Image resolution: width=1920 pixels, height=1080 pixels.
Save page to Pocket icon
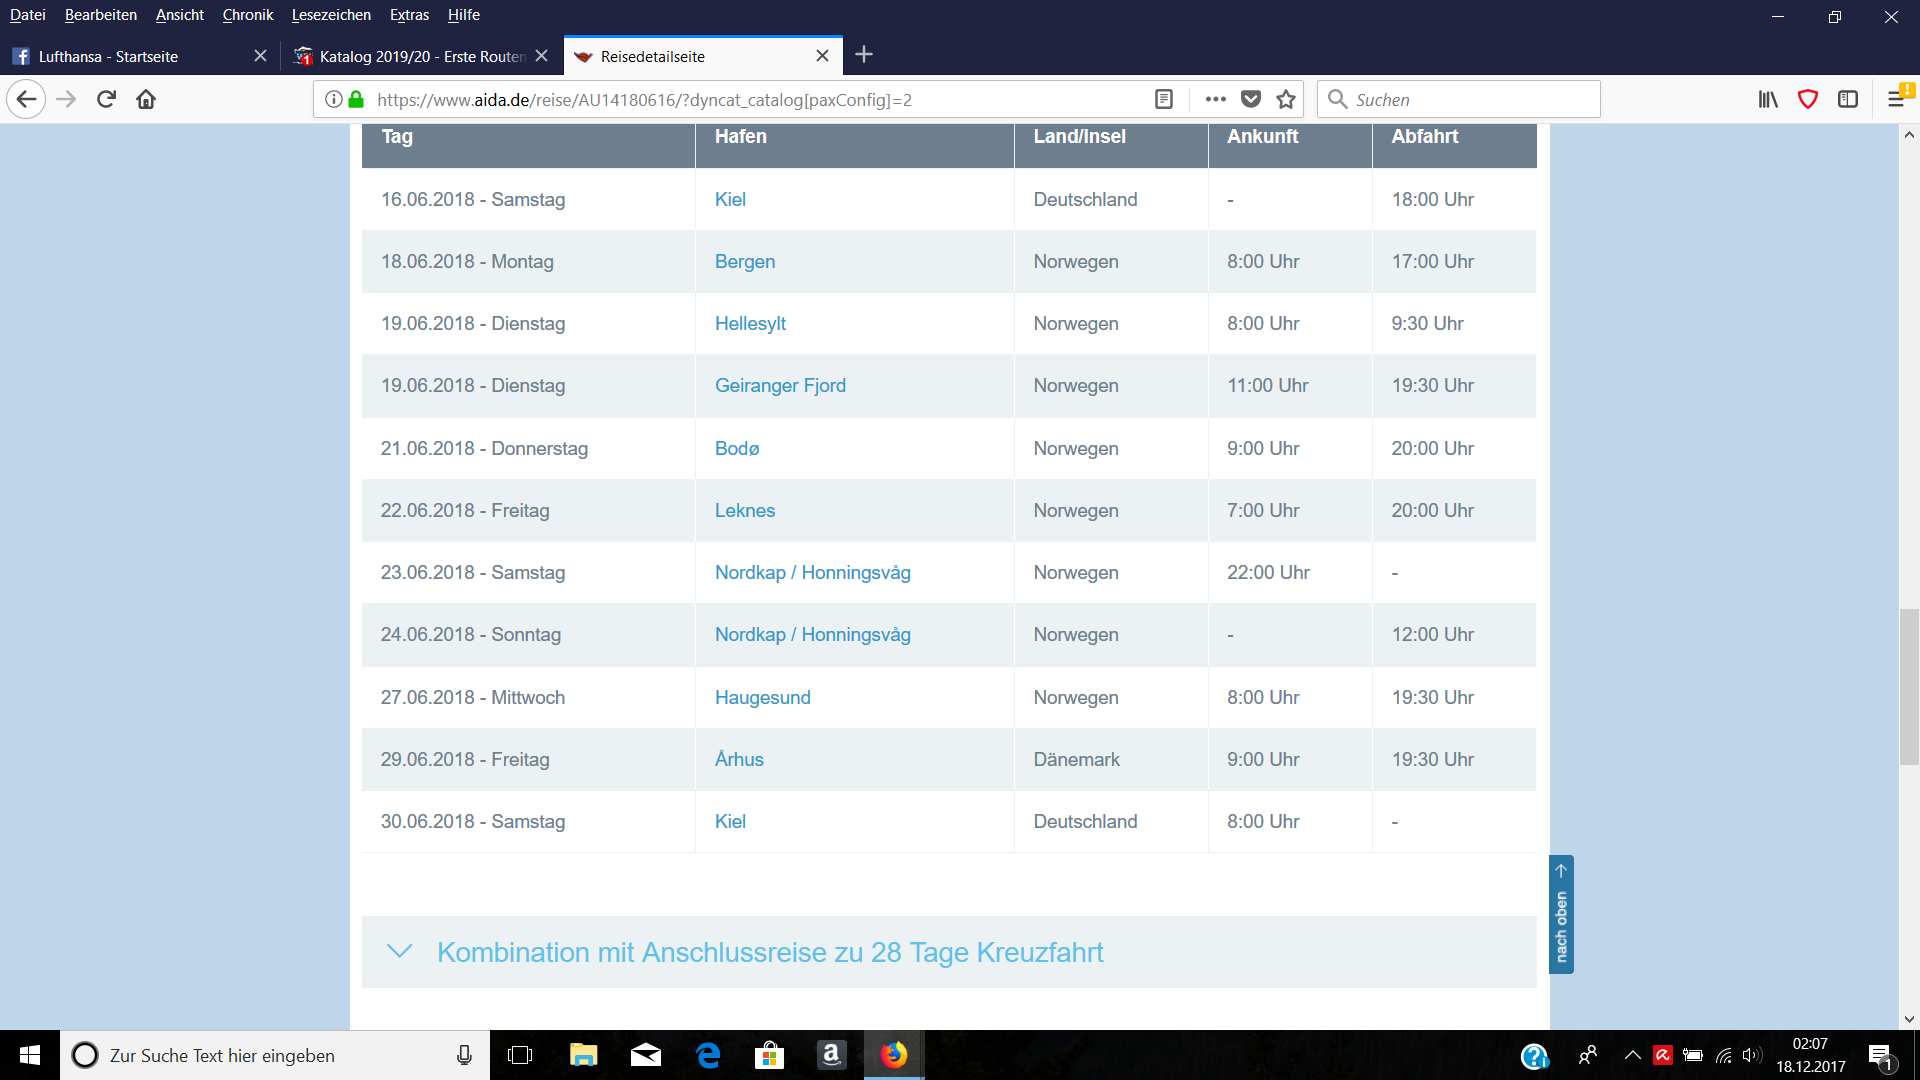(1251, 99)
